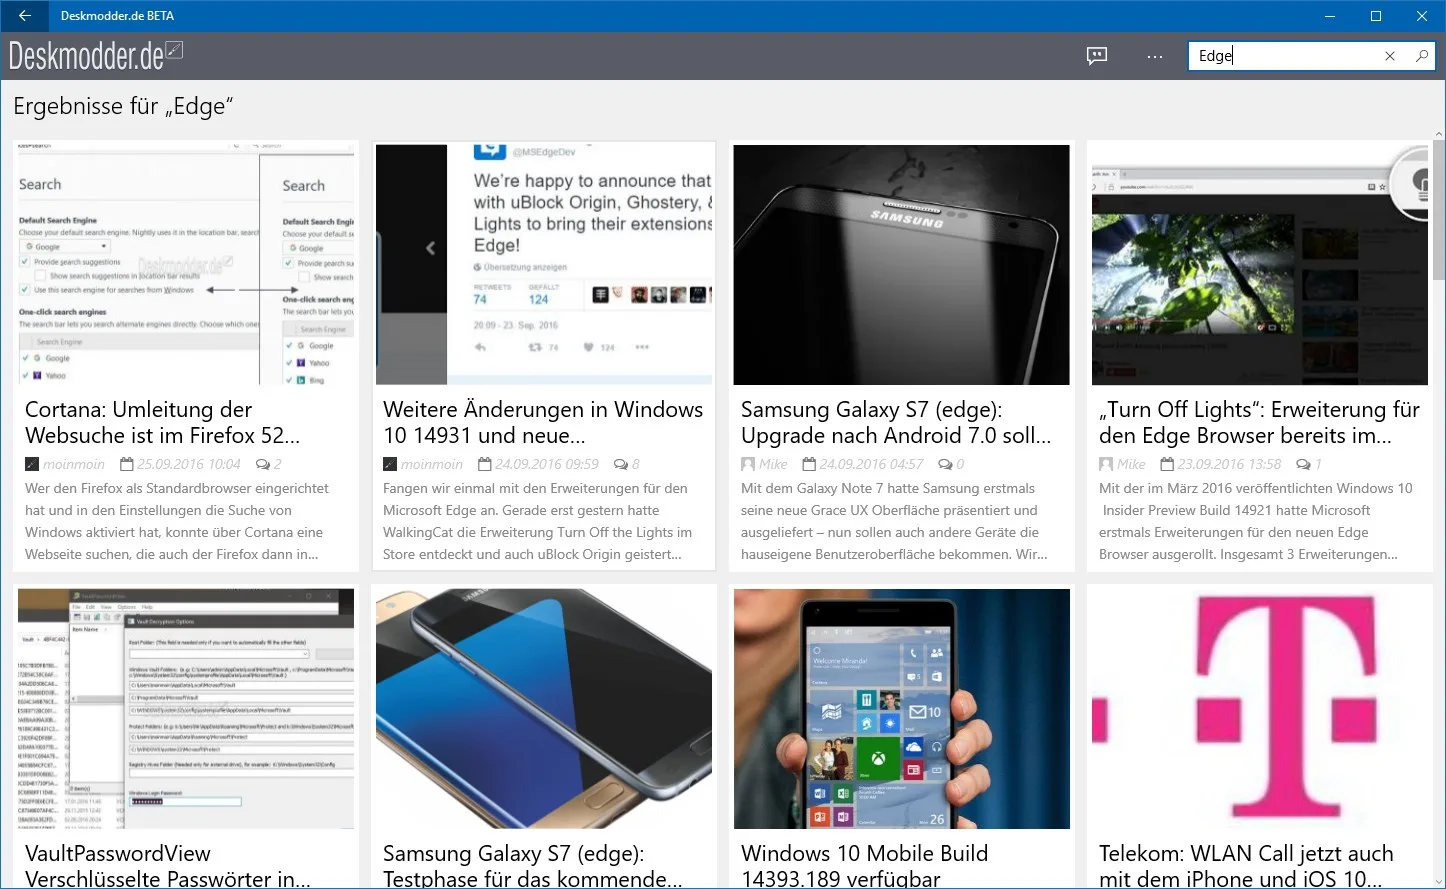Open article Cortana: Umleitung der Websuche
Screen dimensions: 1446x889
162,423
